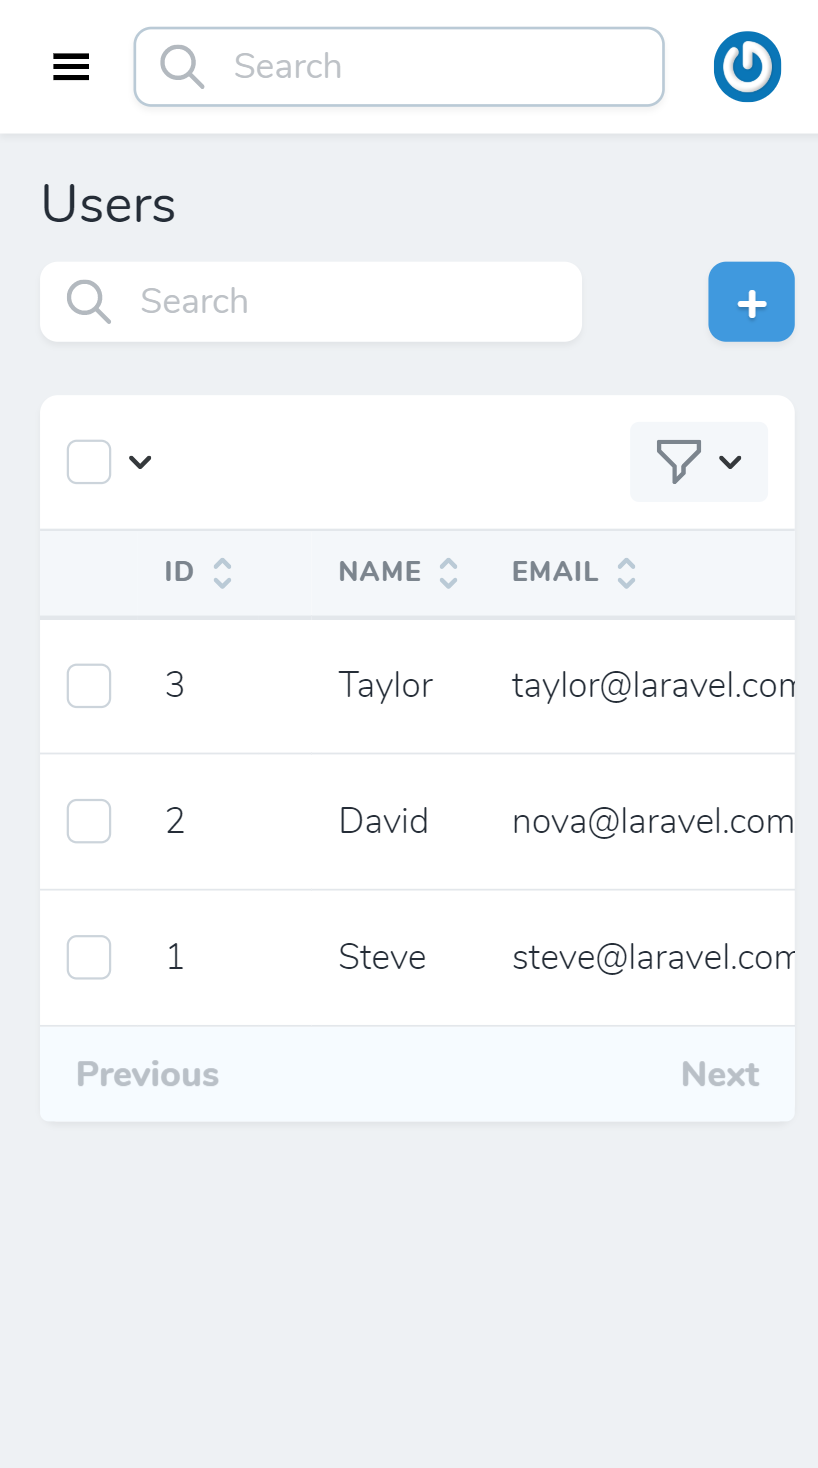
Task: Check the row checkbox for Taylor
Action: coord(88,685)
